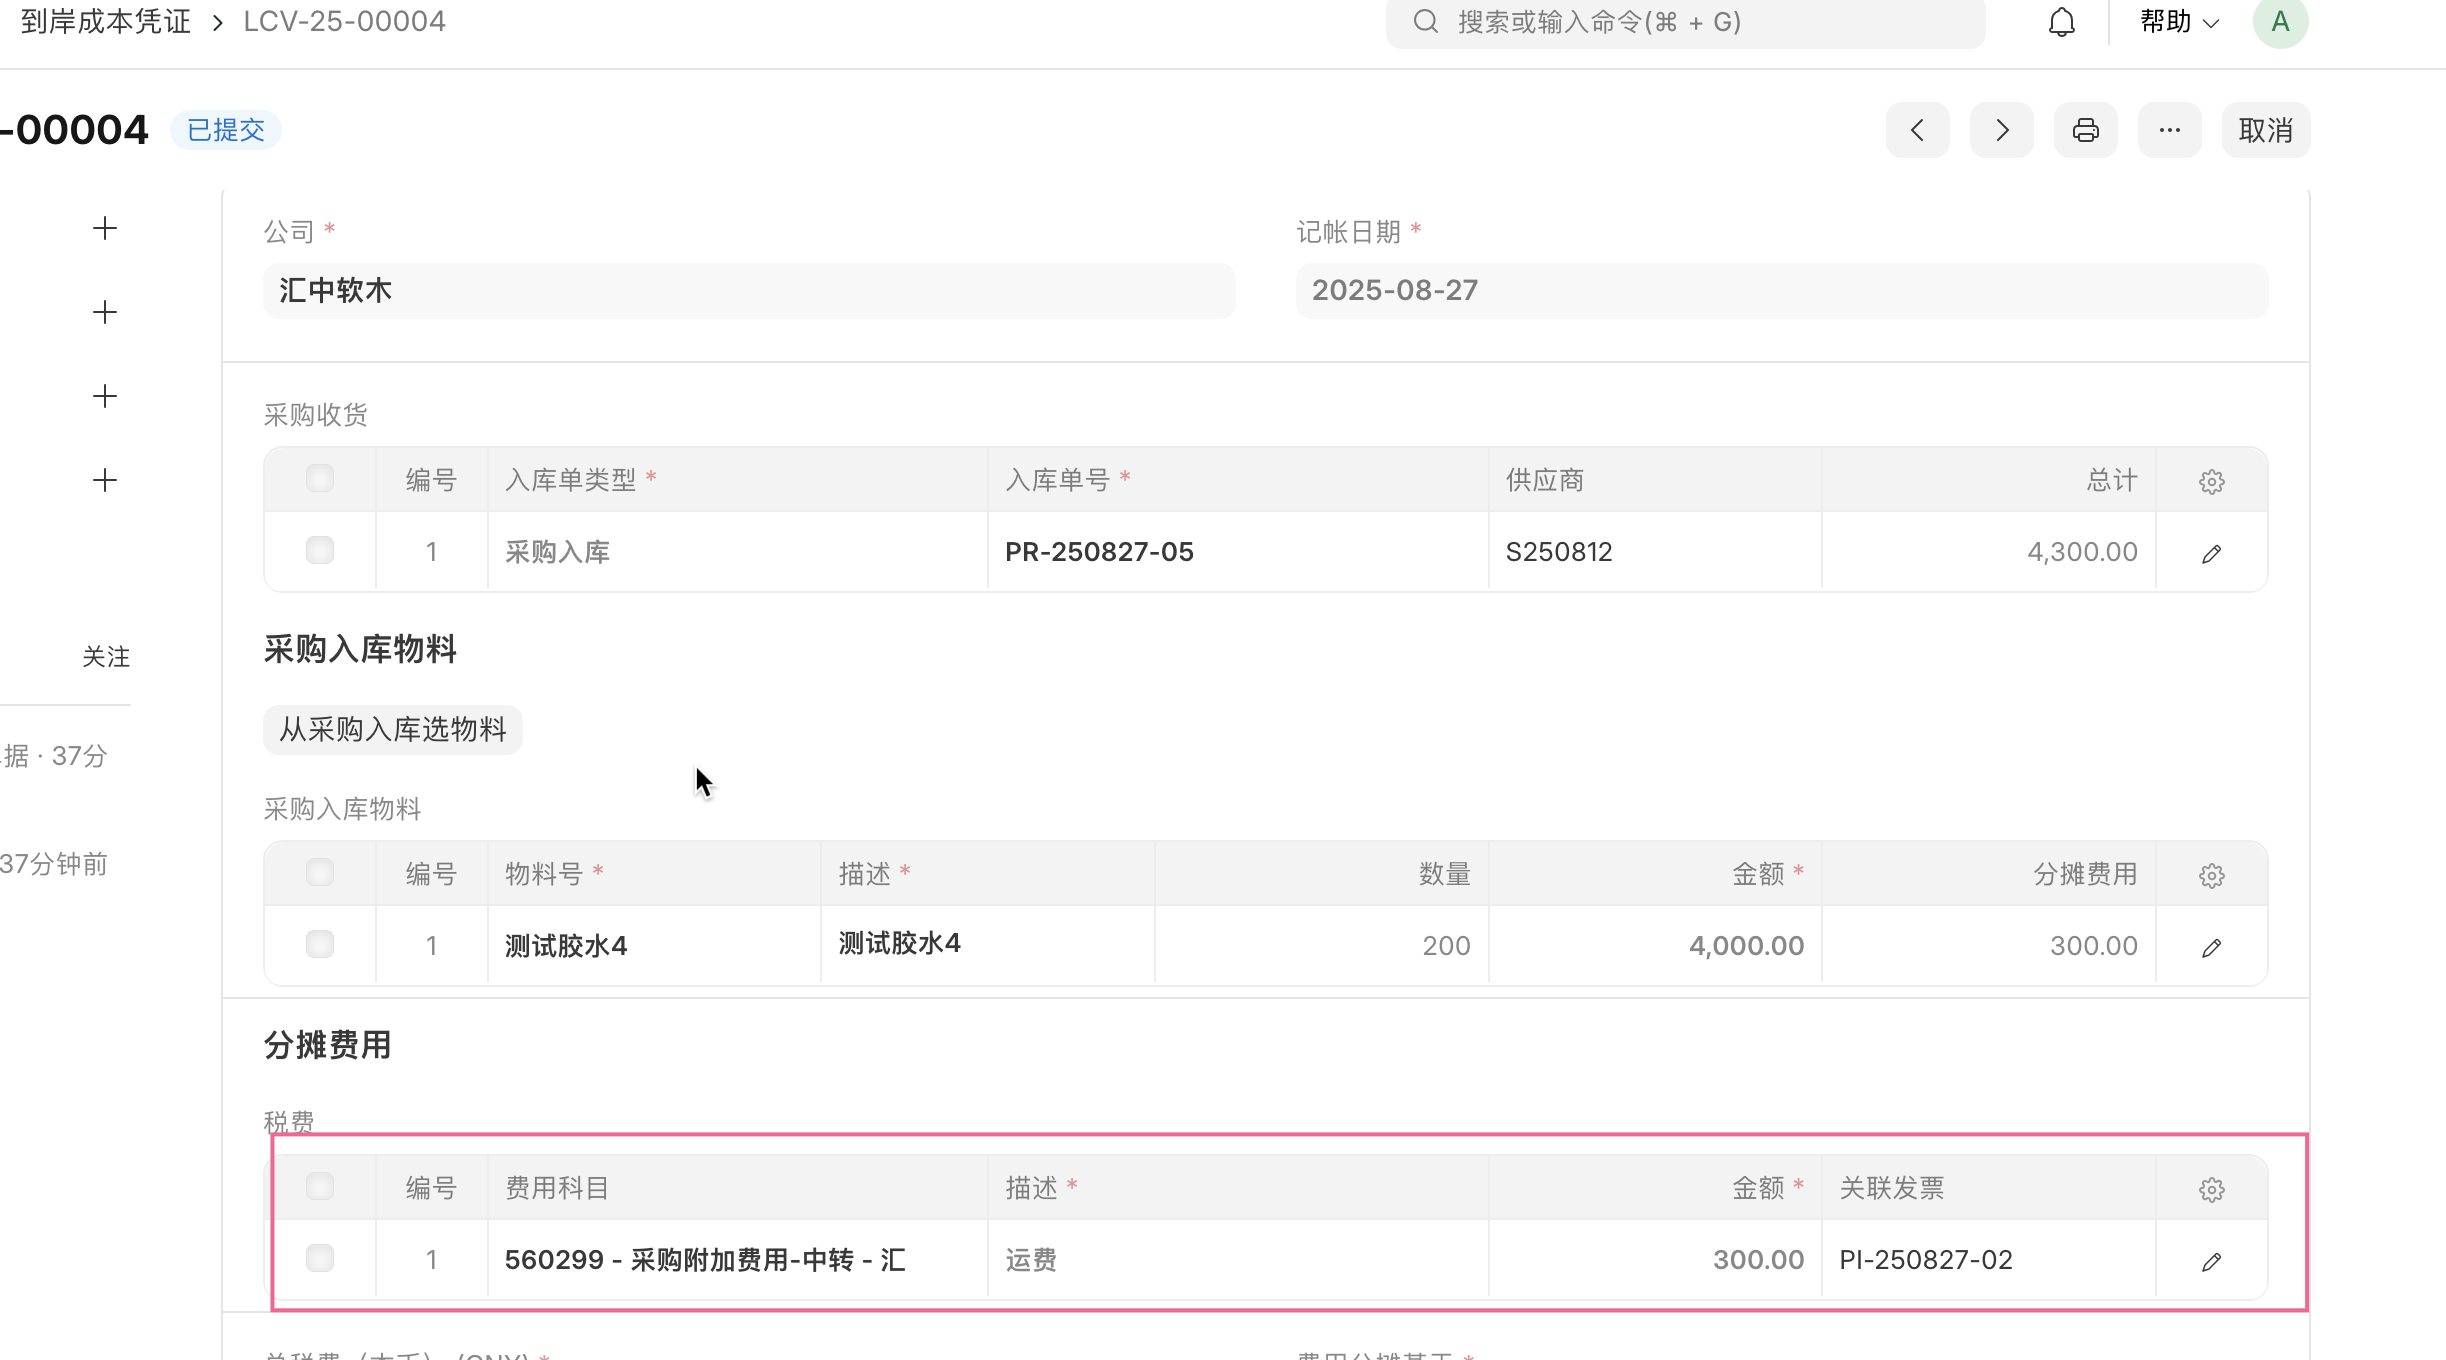Open gear settings of 税费 table
This screenshot has height=1360, width=2446.
2211,1190
